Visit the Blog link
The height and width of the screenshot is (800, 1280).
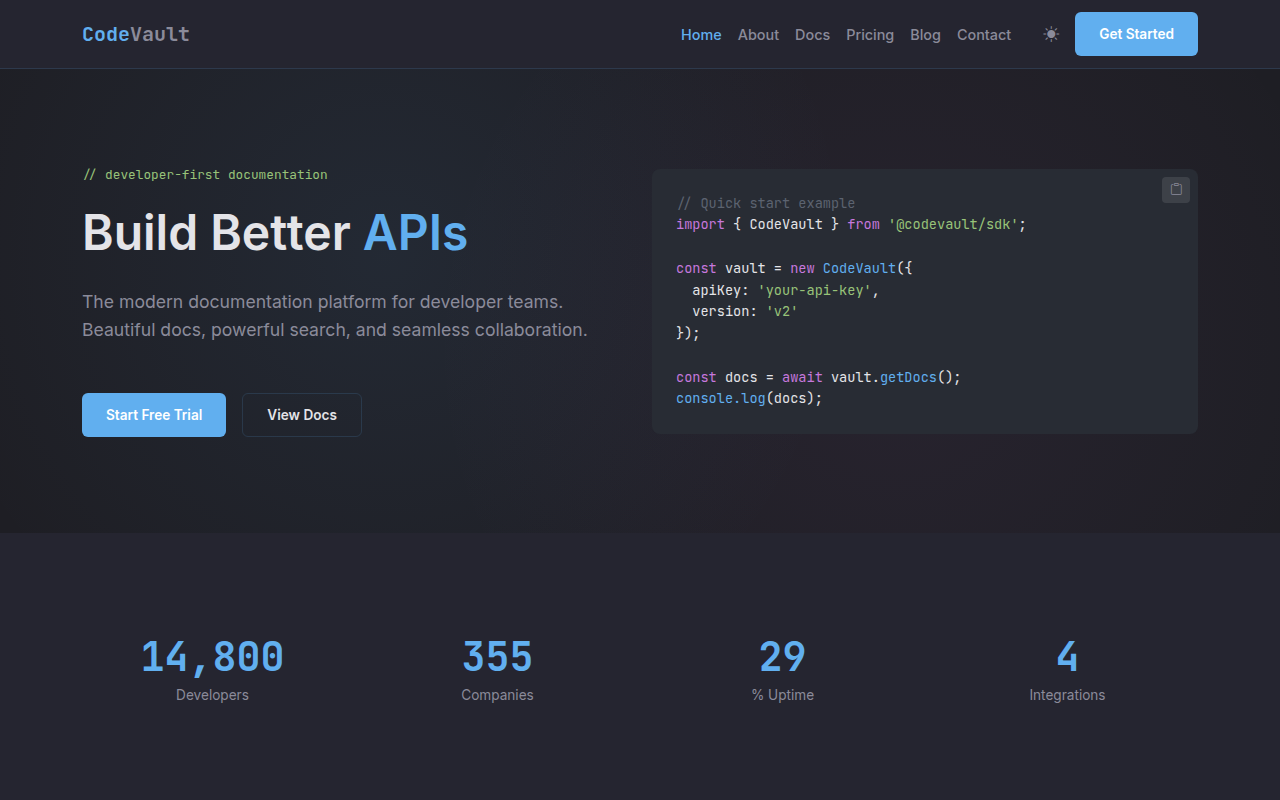925,35
